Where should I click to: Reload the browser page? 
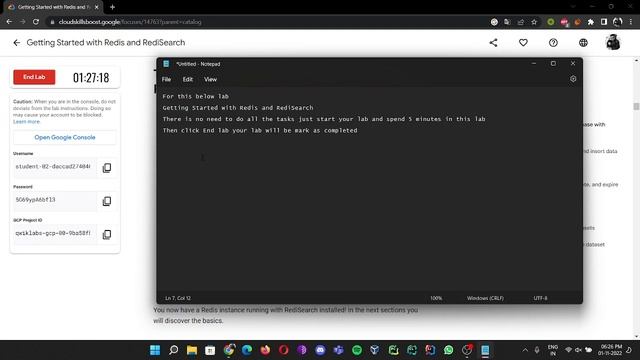[x=36, y=22]
